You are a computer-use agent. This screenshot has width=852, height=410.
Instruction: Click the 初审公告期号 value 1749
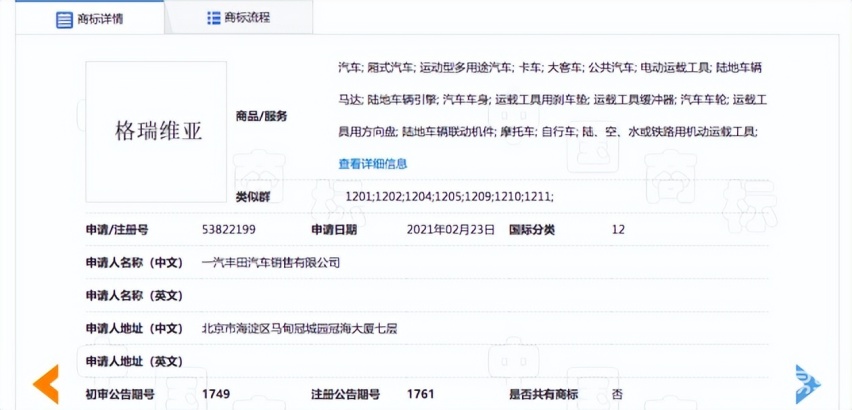pyautogui.click(x=216, y=394)
